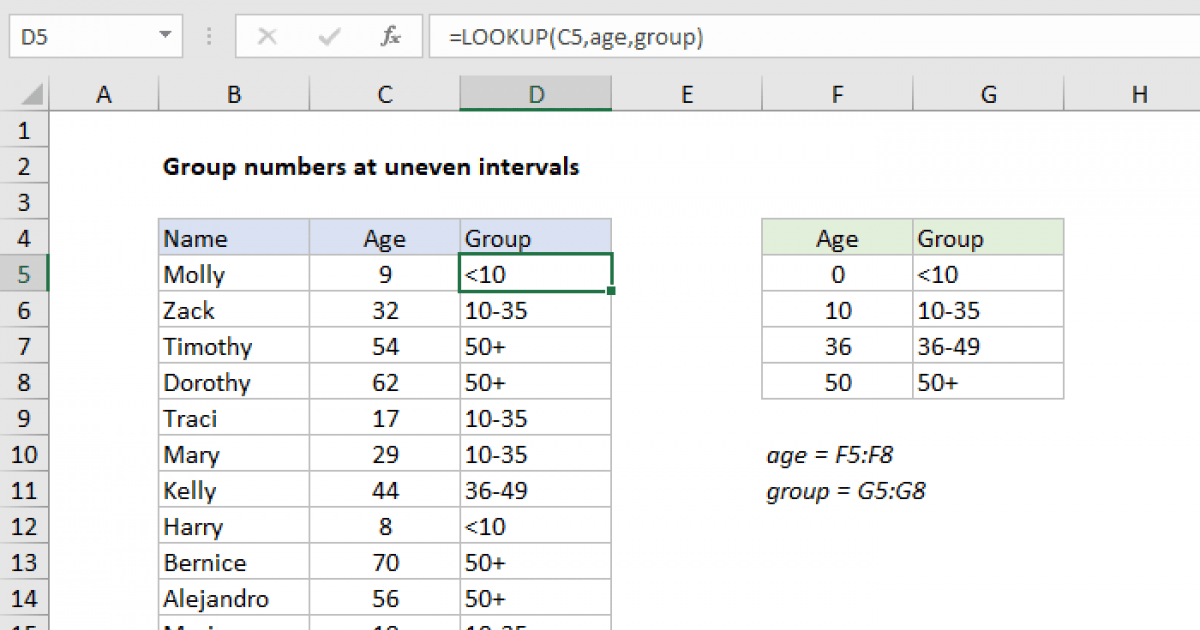Click the Enter checkmark icon in formula bar

coord(328,37)
